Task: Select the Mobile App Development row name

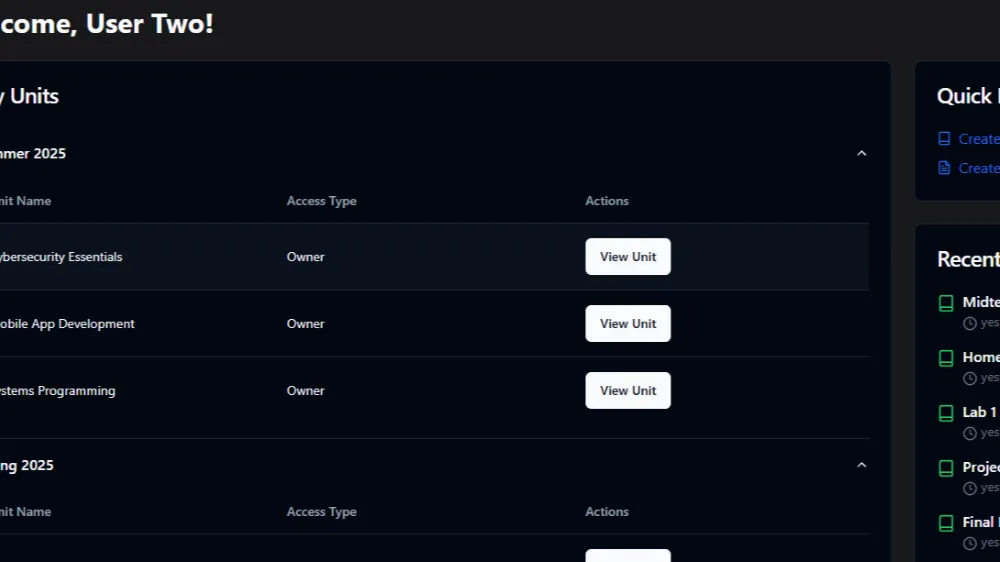Action: tap(66, 323)
